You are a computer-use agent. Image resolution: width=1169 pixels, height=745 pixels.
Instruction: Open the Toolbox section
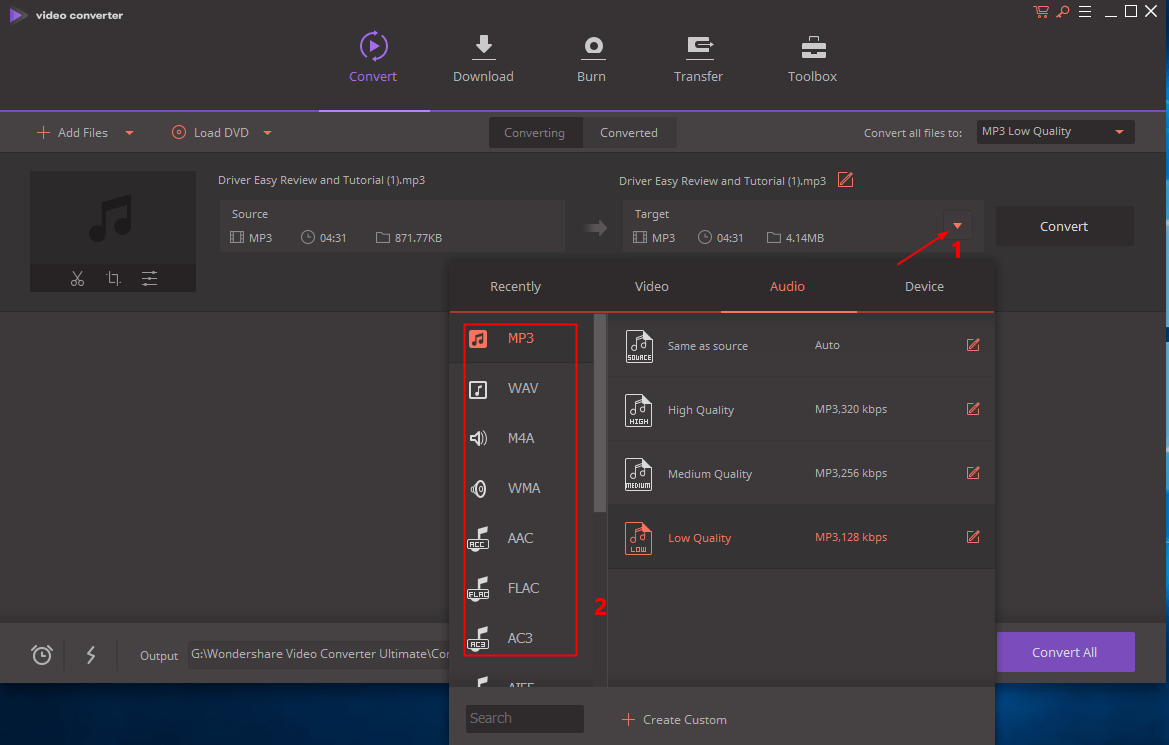tap(813, 58)
